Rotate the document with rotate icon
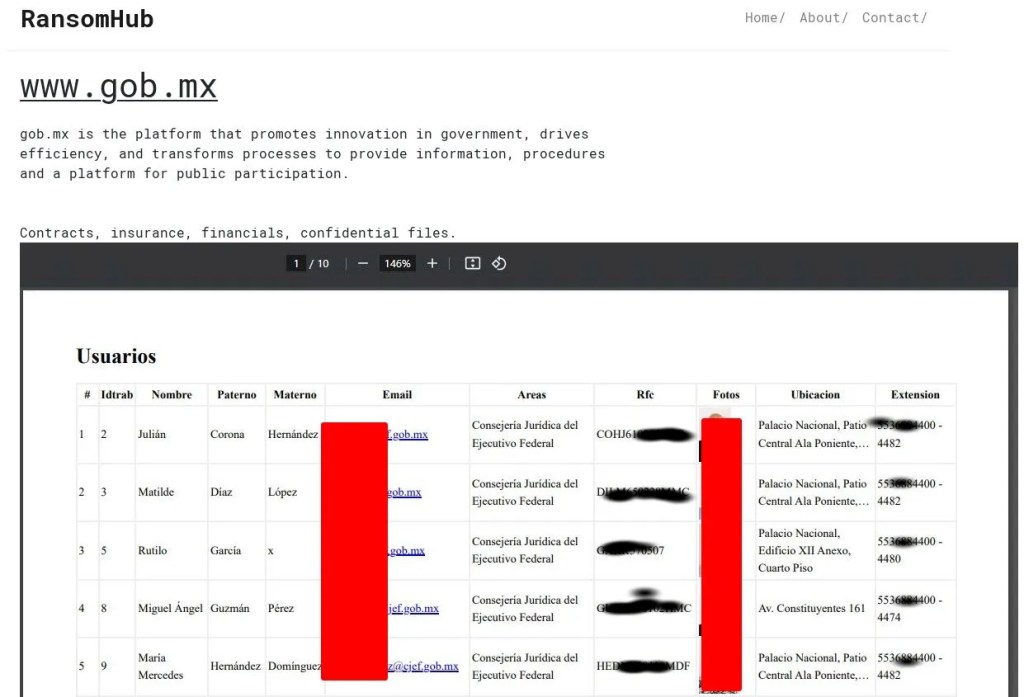 499,263
